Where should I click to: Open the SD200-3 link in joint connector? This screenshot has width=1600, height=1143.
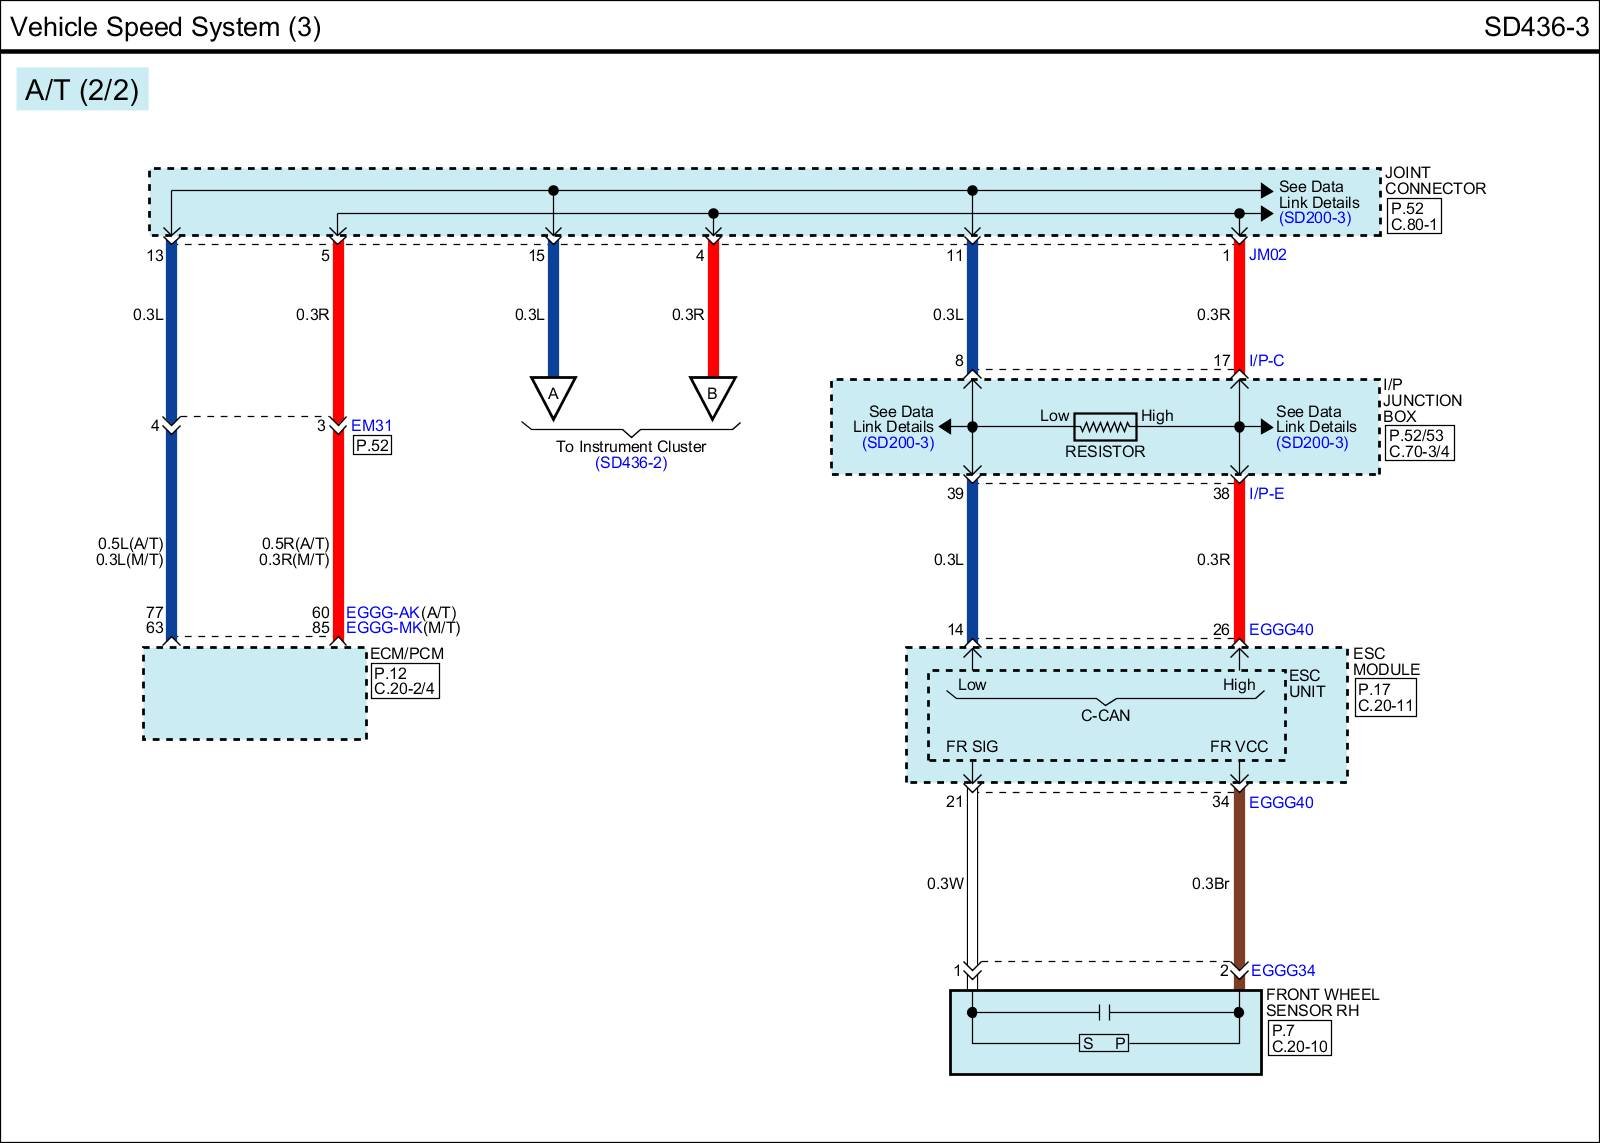1314,218
